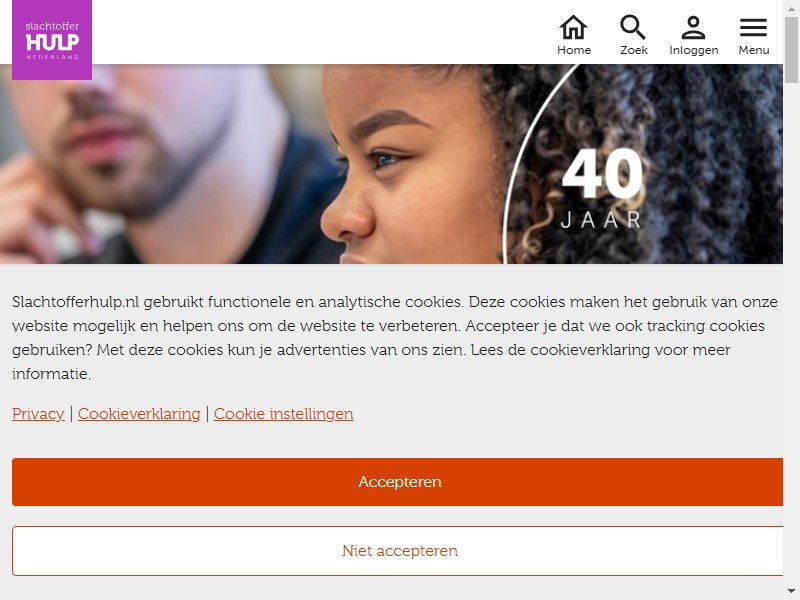Click the 40 JAAR anniversary badge
This screenshot has width=800, height=600.
(x=602, y=189)
